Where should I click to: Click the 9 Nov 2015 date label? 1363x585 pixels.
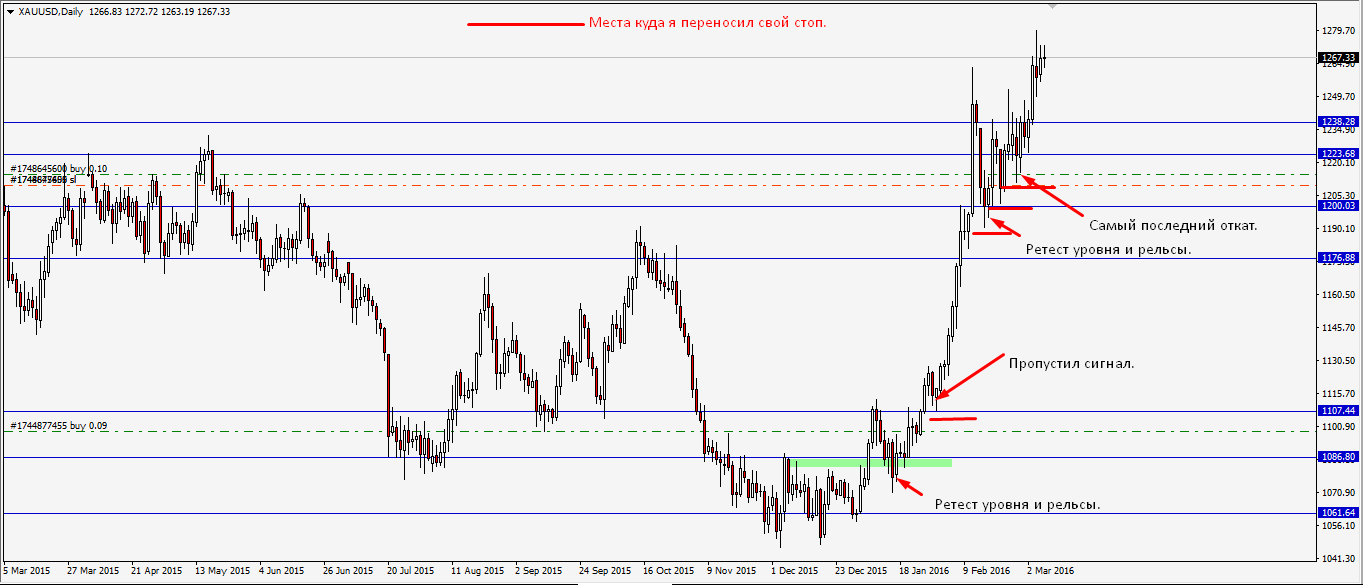(730, 571)
